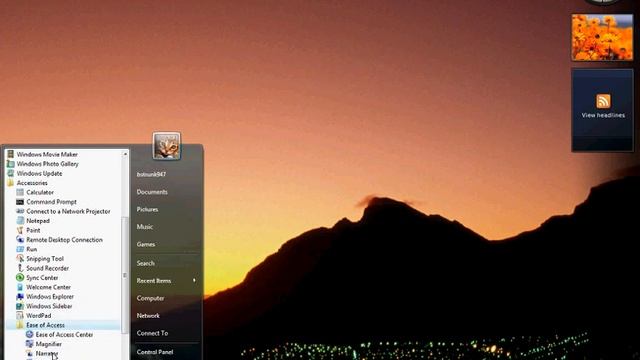
Task: Open Sound Recorder icon
Action: pos(20,268)
